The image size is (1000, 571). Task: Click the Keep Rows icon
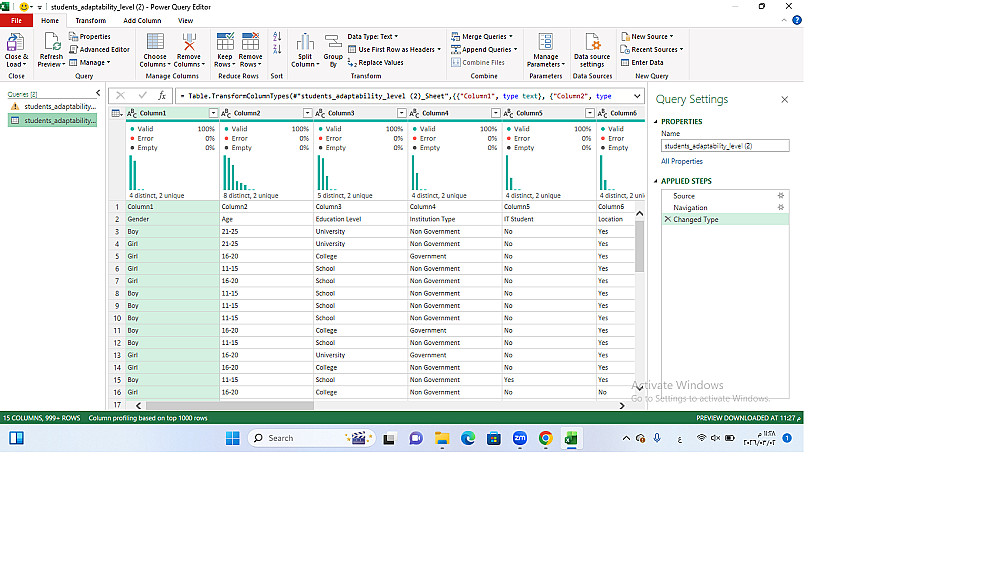[x=225, y=43]
